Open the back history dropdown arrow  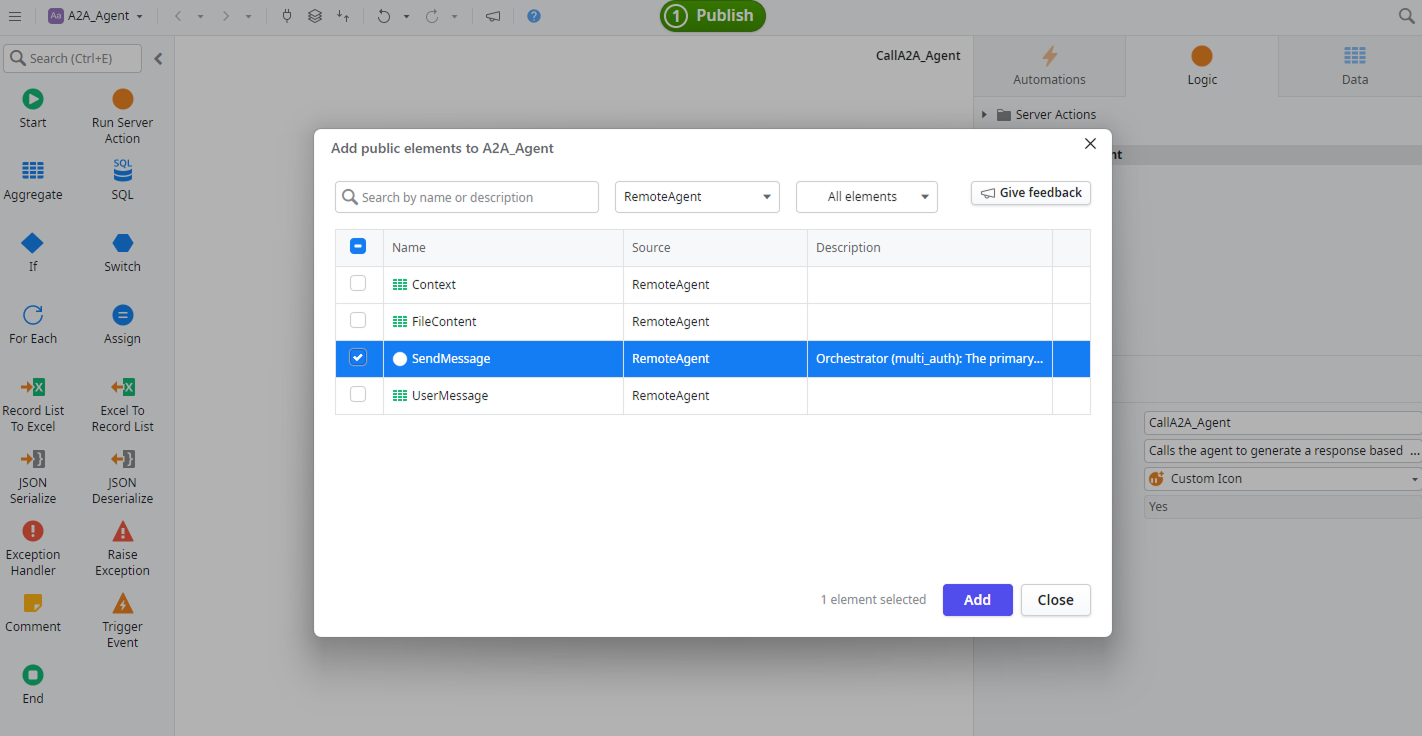click(200, 16)
